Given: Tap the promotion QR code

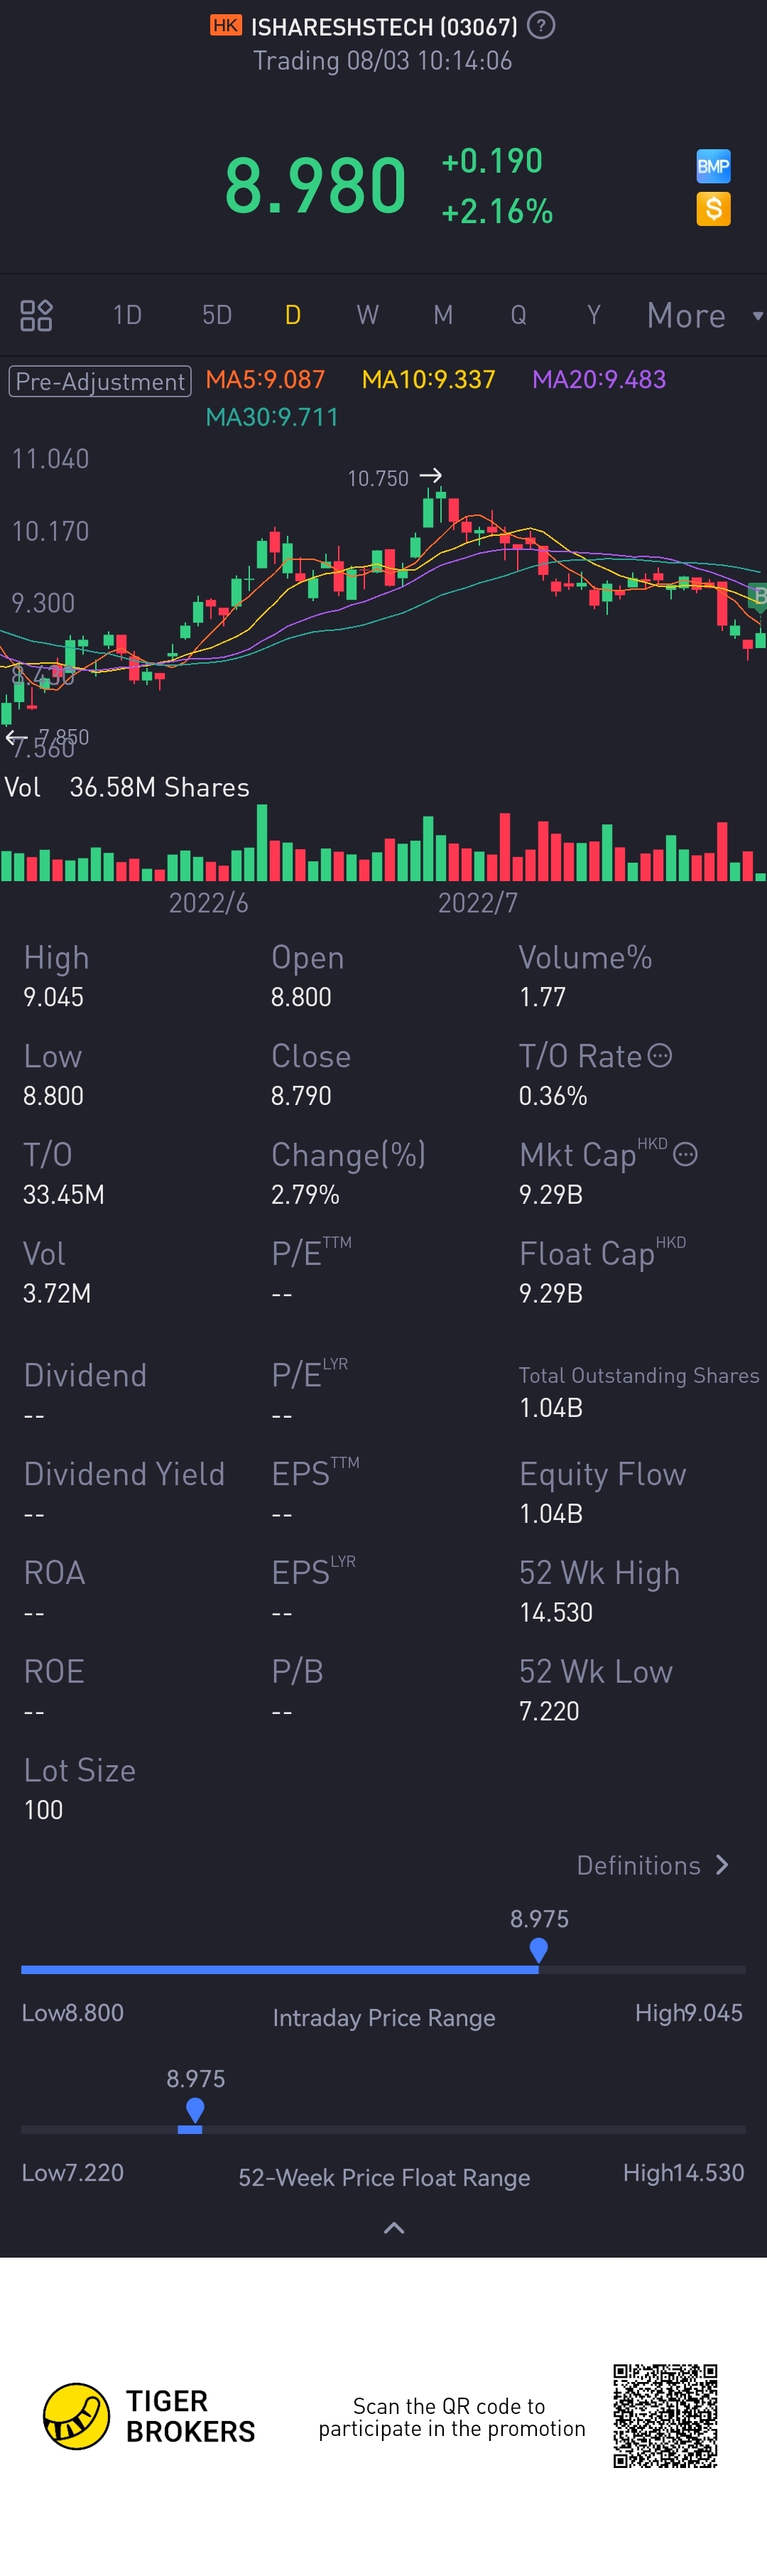Looking at the screenshot, I should 665,2415.
